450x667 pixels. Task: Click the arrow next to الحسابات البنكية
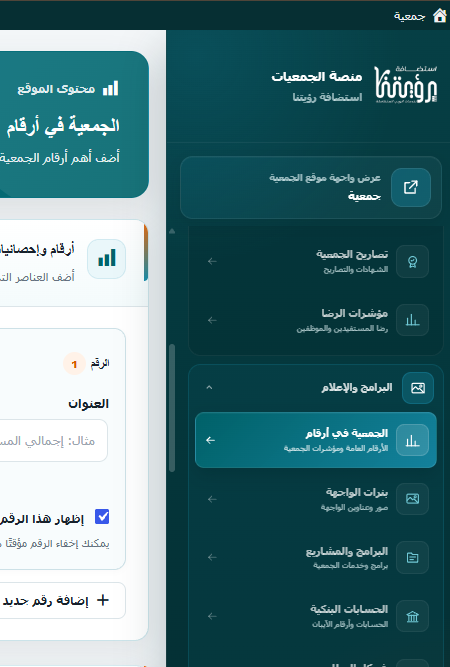click(x=212, y=616)
